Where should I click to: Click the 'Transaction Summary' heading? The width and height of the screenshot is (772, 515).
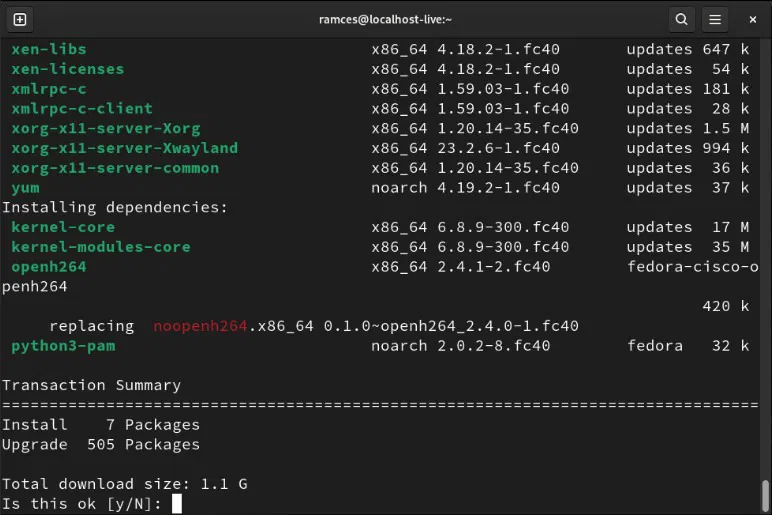pyautogui.click(x=92, y=385)
